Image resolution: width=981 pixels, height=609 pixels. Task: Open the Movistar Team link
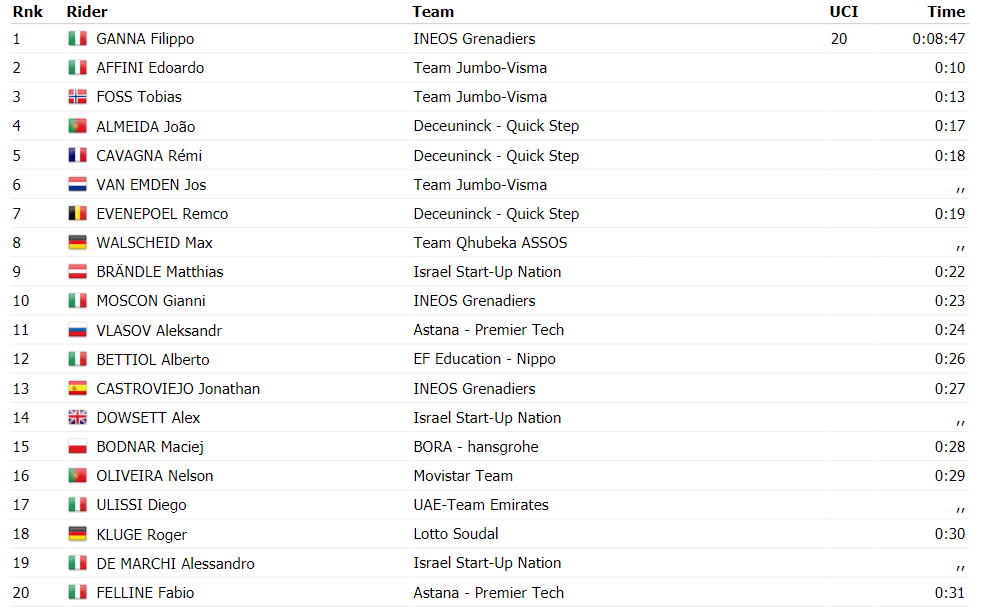[463, 476]
